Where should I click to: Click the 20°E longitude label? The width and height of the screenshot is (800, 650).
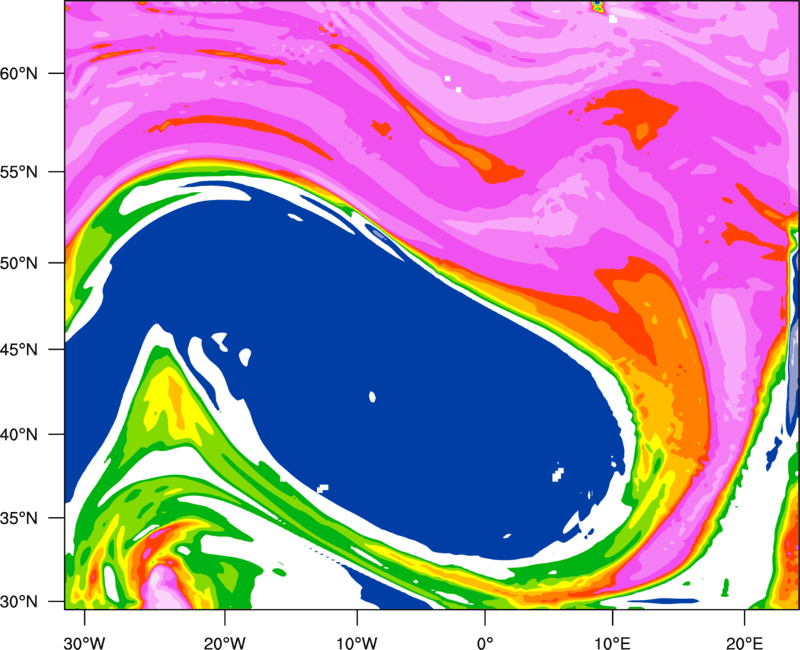(744, 643)
